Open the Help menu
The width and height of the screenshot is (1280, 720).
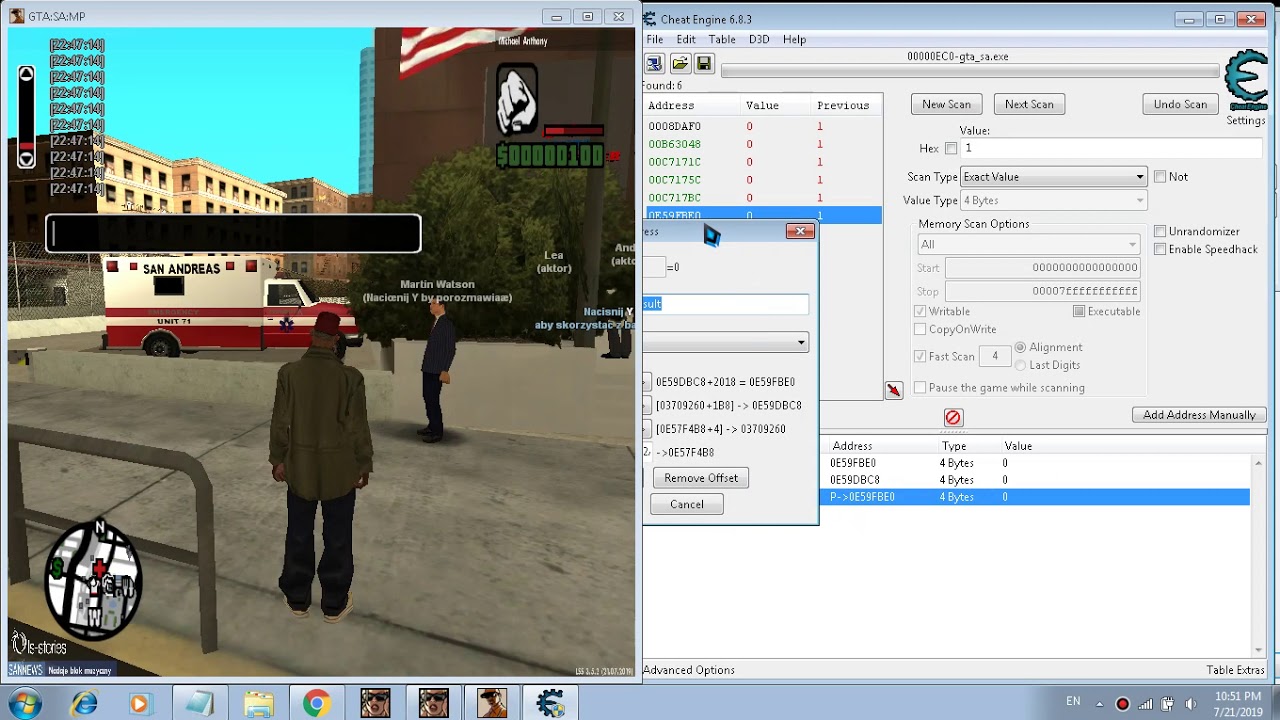click(x=794, y=39)
